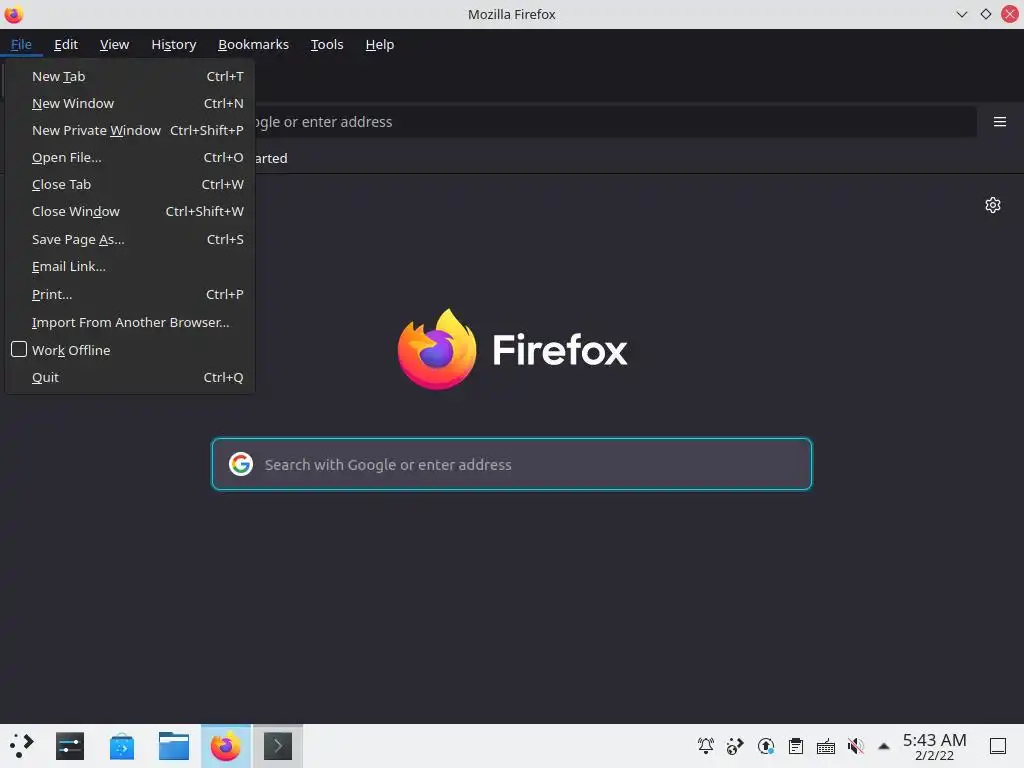Open the Discover software center from the taskbar
Image resolution: width=1024 pixels, height=768 pixels.
(x=122, y=746)
